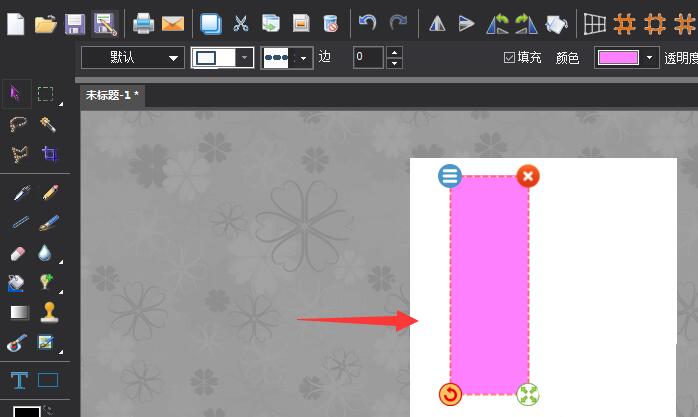Screen dimensions: 698x417
Task: Click the pink fill color swatch
Action: point(619,57)
